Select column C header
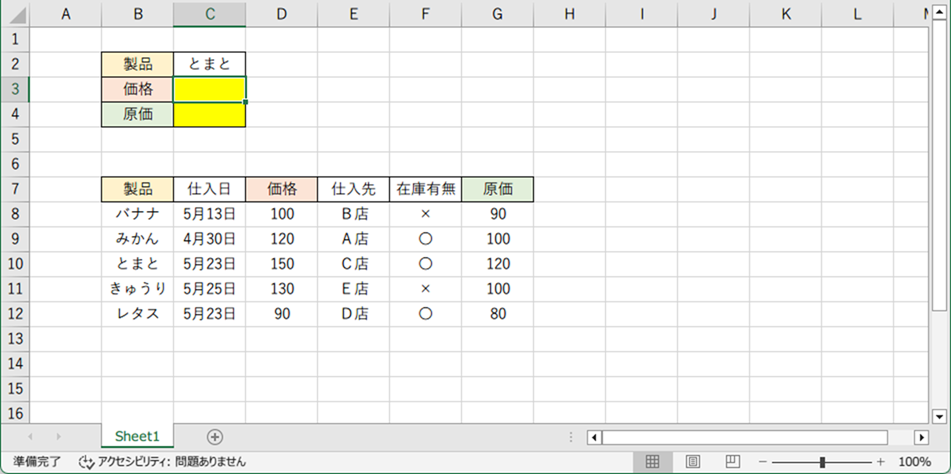The image size is (951, 474). 209,14
